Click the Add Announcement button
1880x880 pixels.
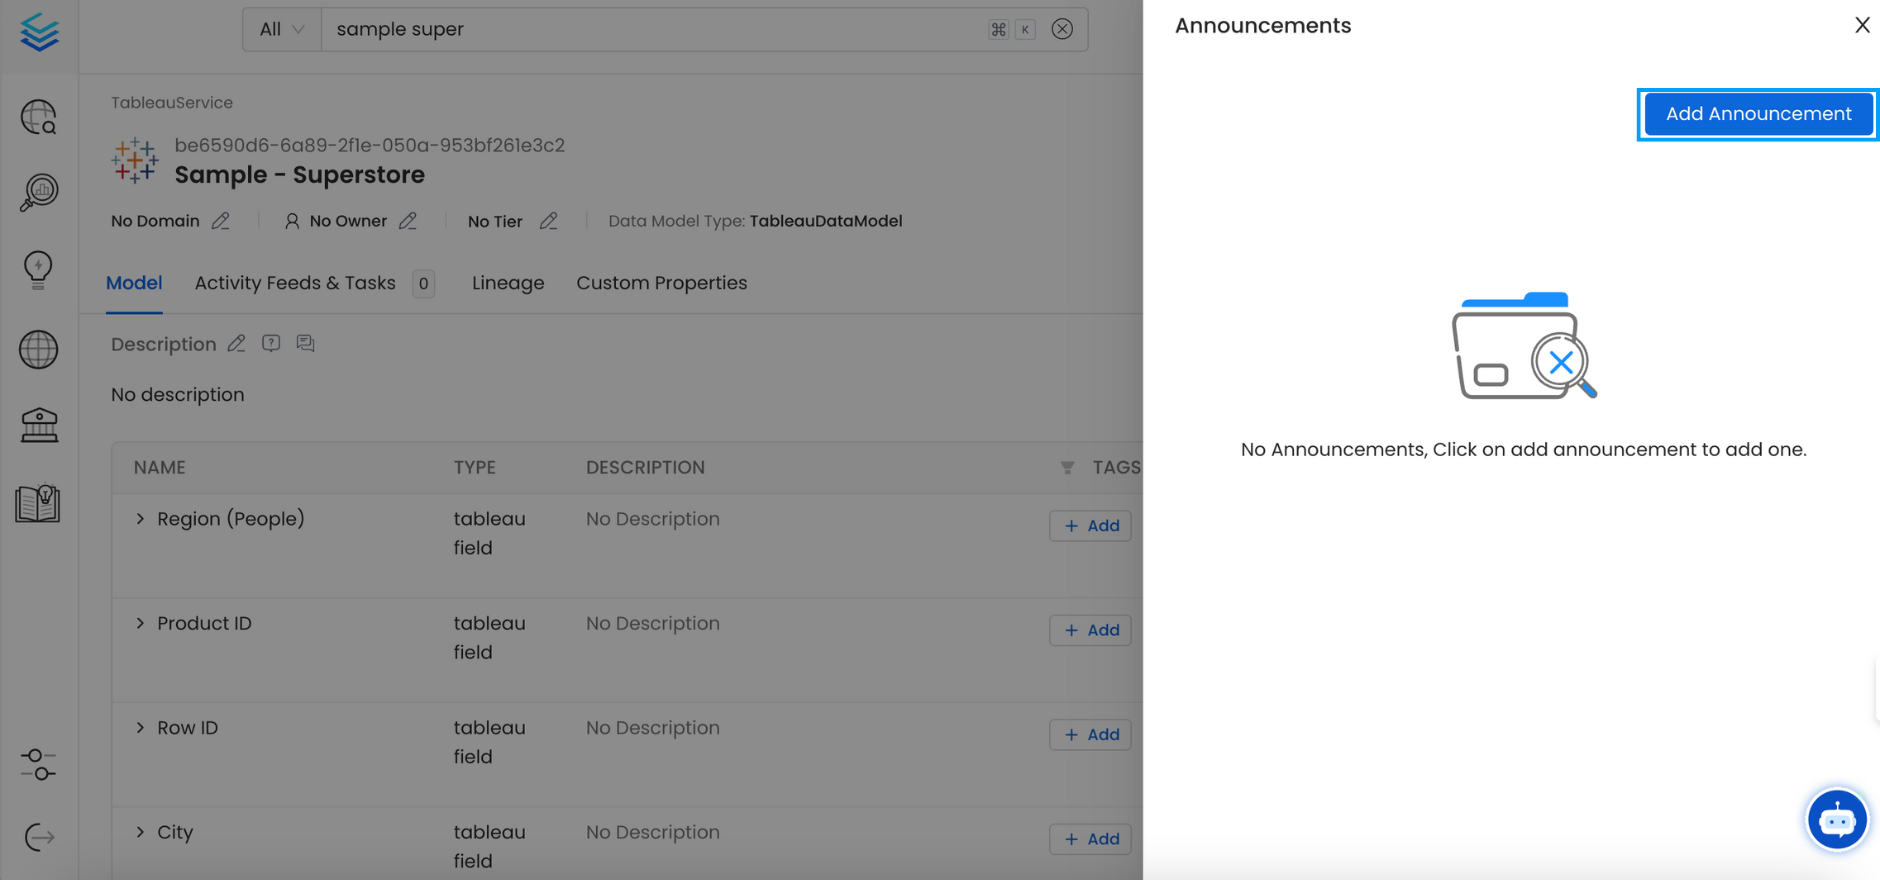(x=1758, y=114)
